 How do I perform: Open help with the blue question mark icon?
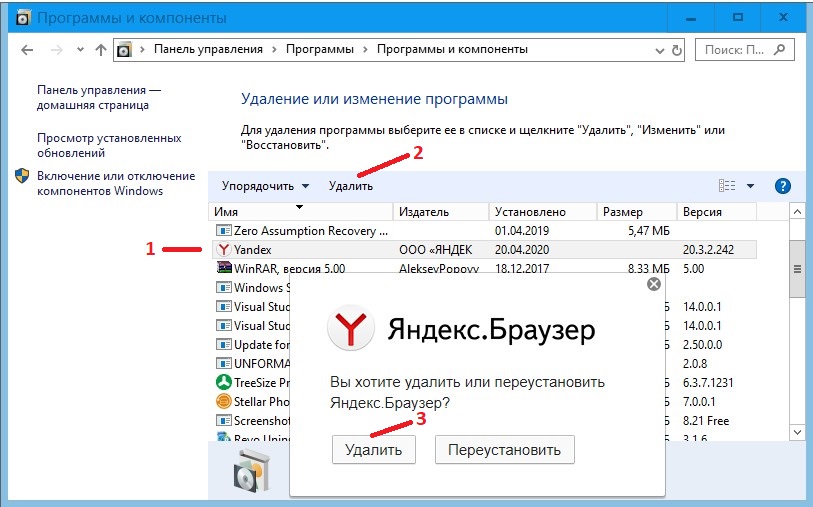click(x=783, y=186)
